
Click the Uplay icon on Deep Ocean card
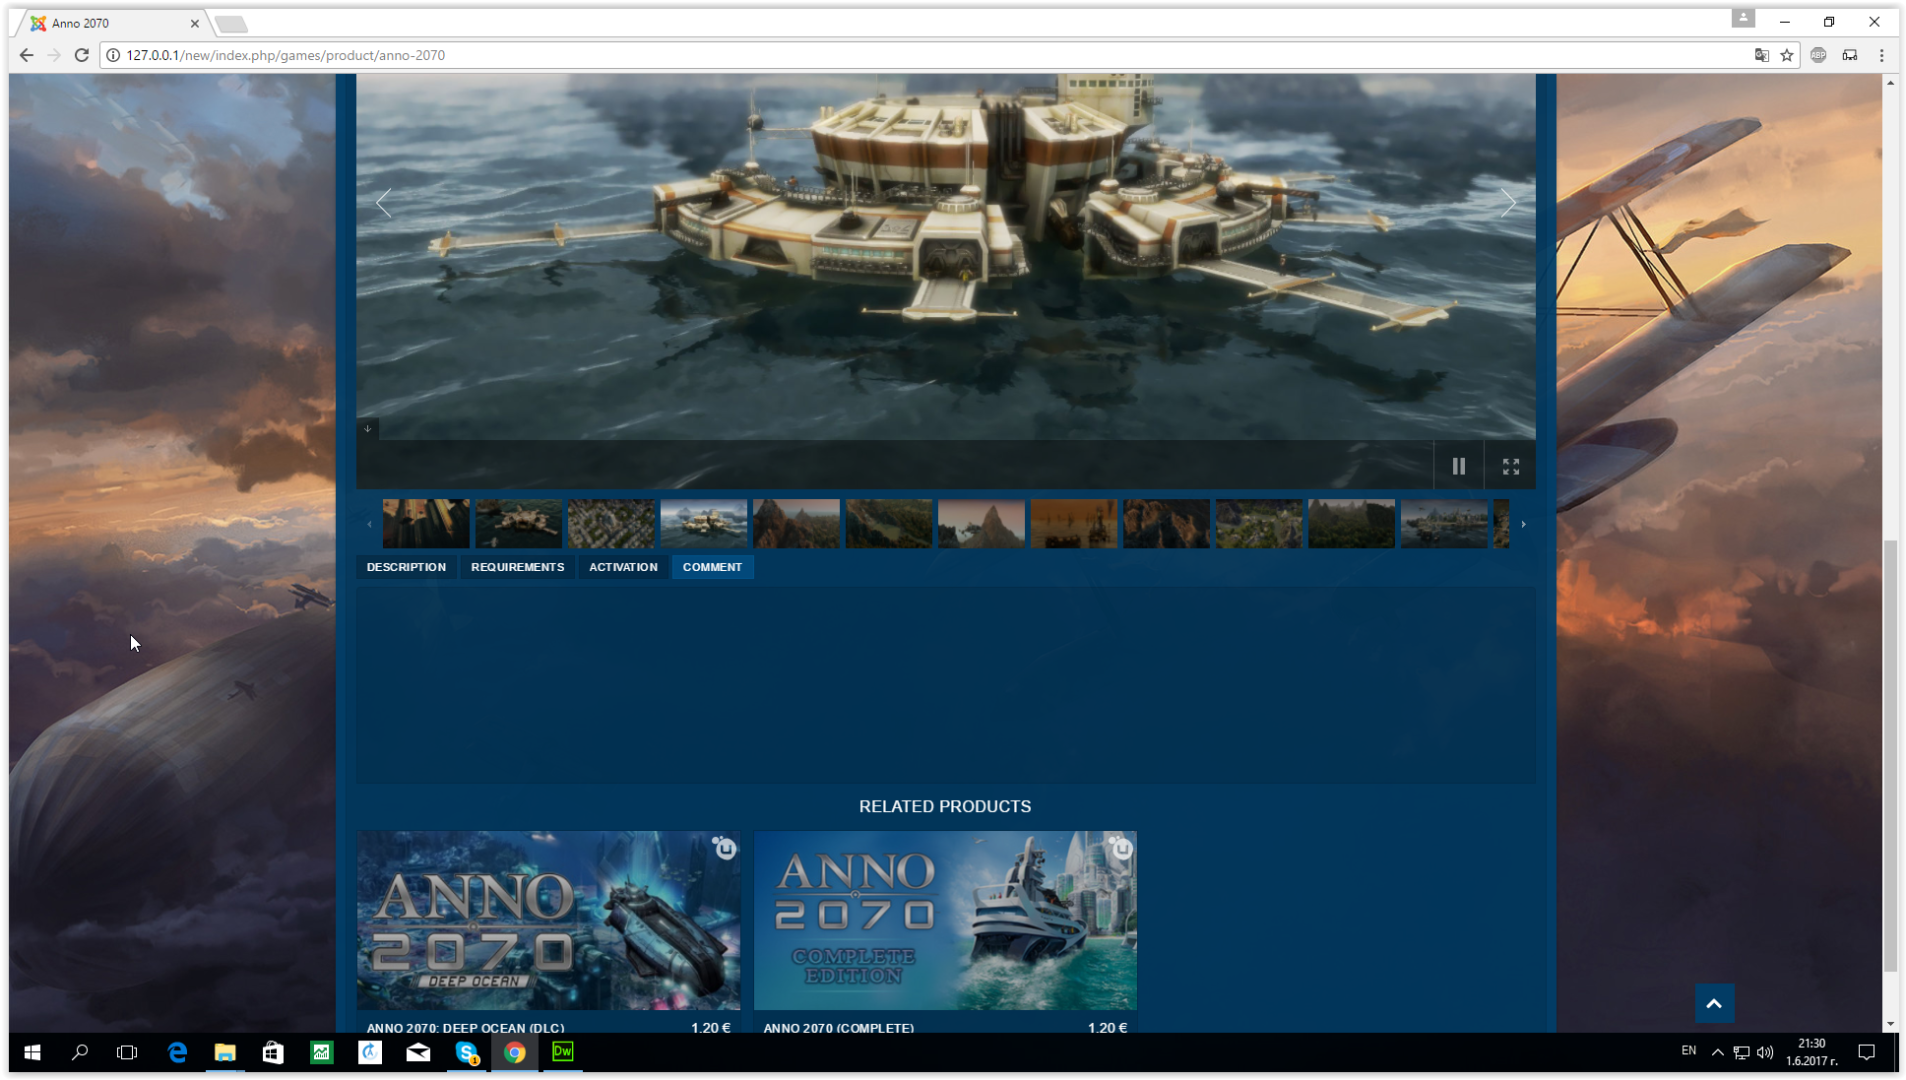click(x=725, y=848)
